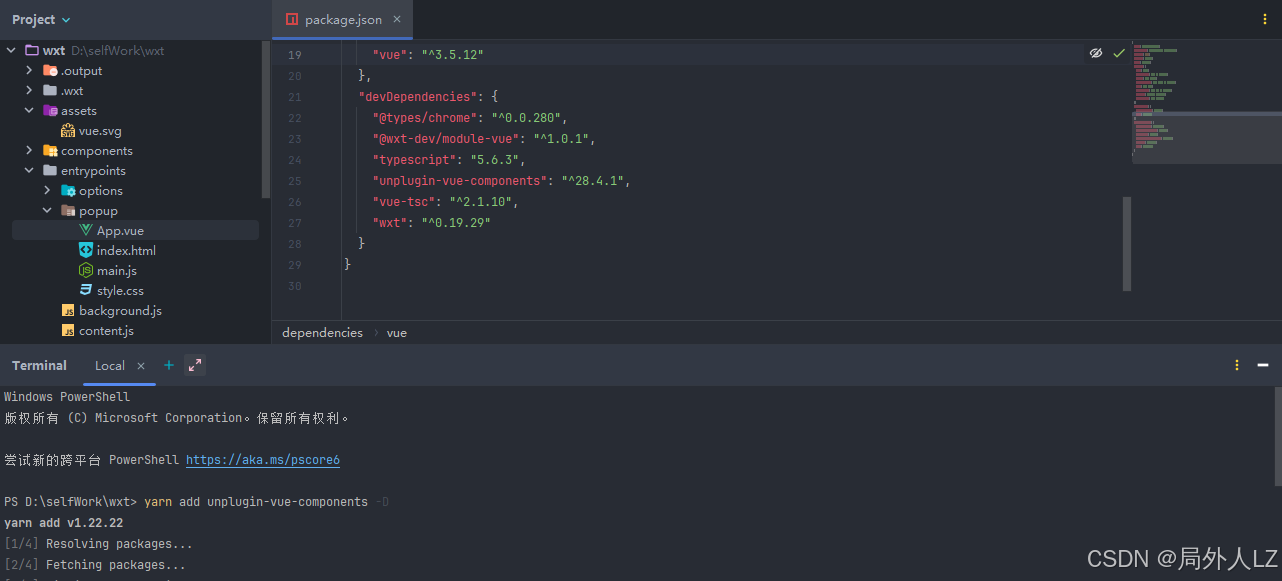Open the Project view dropdown
Screen dimensions: 1282x581
41,19
